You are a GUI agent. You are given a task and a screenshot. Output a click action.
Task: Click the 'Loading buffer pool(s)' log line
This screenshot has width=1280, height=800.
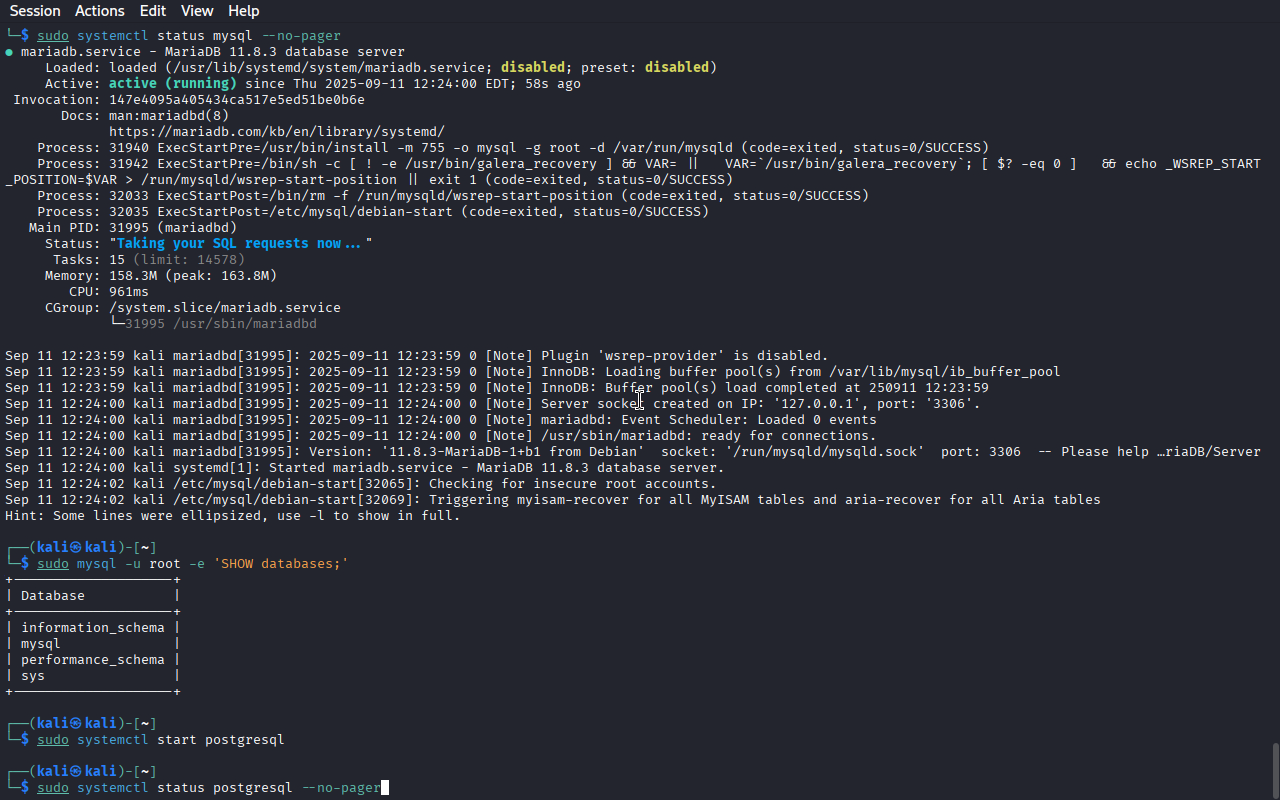pyautogui.click(x=533, y=372)
